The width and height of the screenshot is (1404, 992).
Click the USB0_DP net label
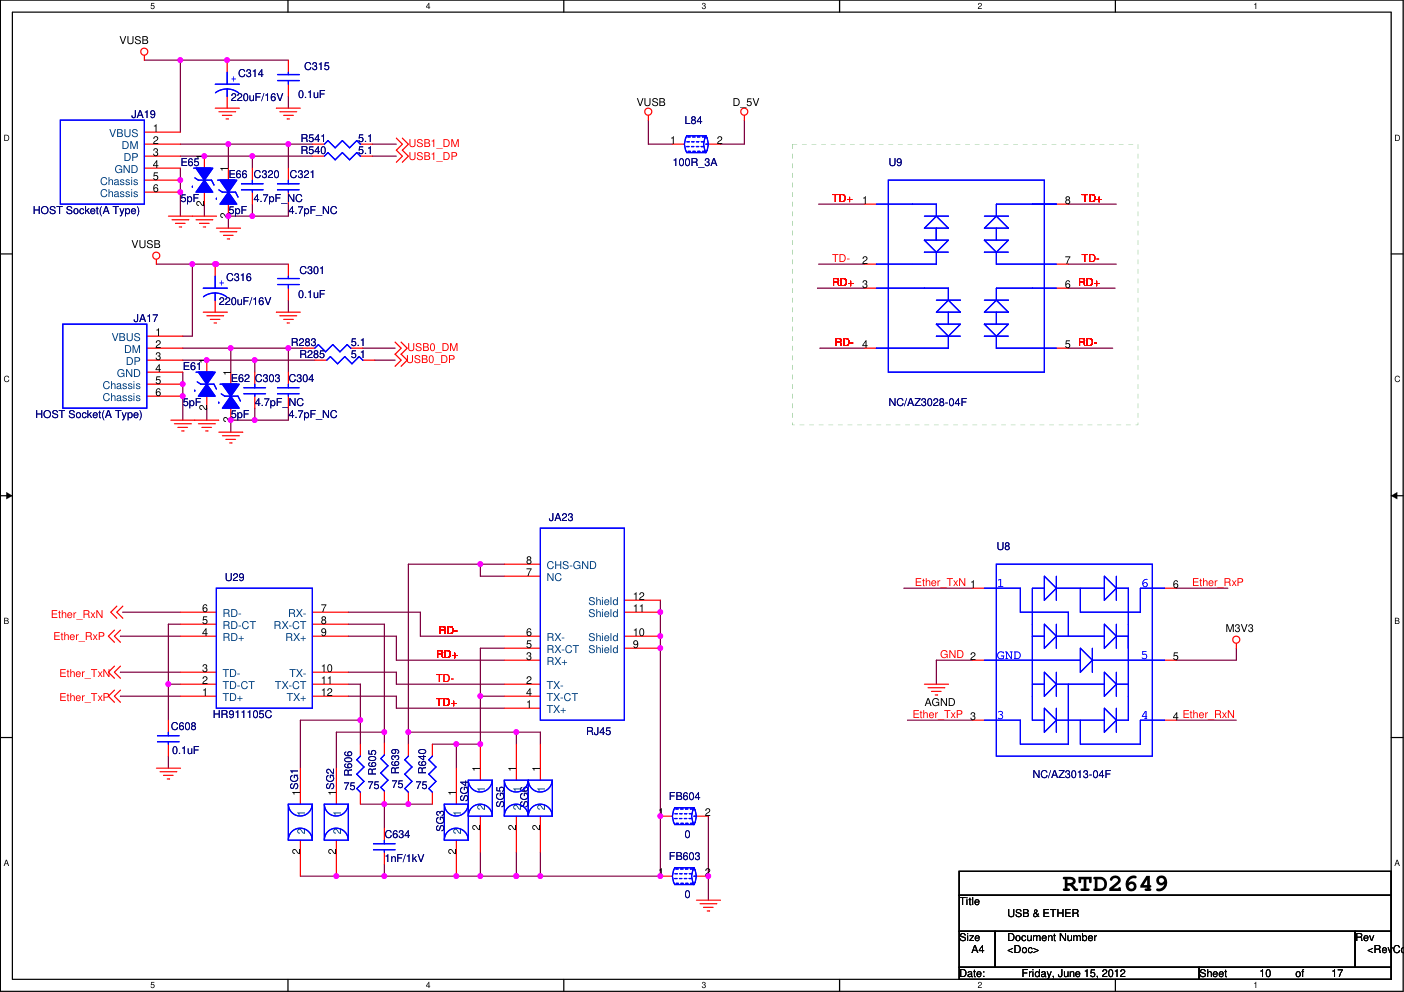click(x=431, y=360)
